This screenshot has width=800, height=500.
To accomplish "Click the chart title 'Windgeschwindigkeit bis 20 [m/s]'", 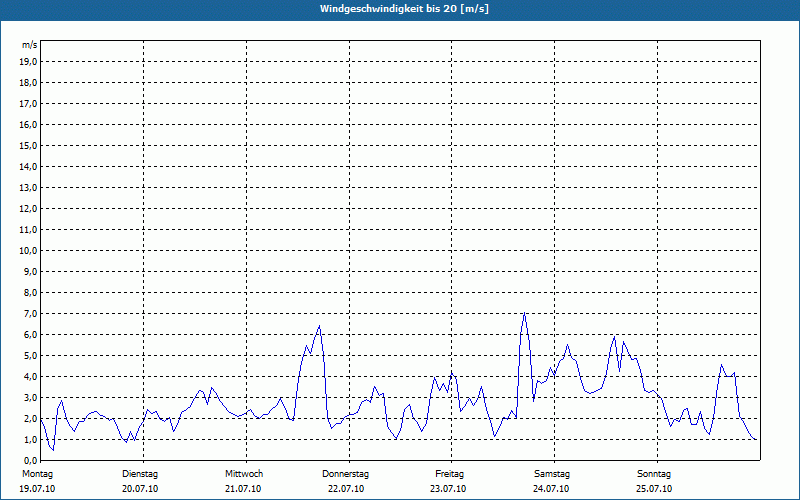I will coord(405,9).
